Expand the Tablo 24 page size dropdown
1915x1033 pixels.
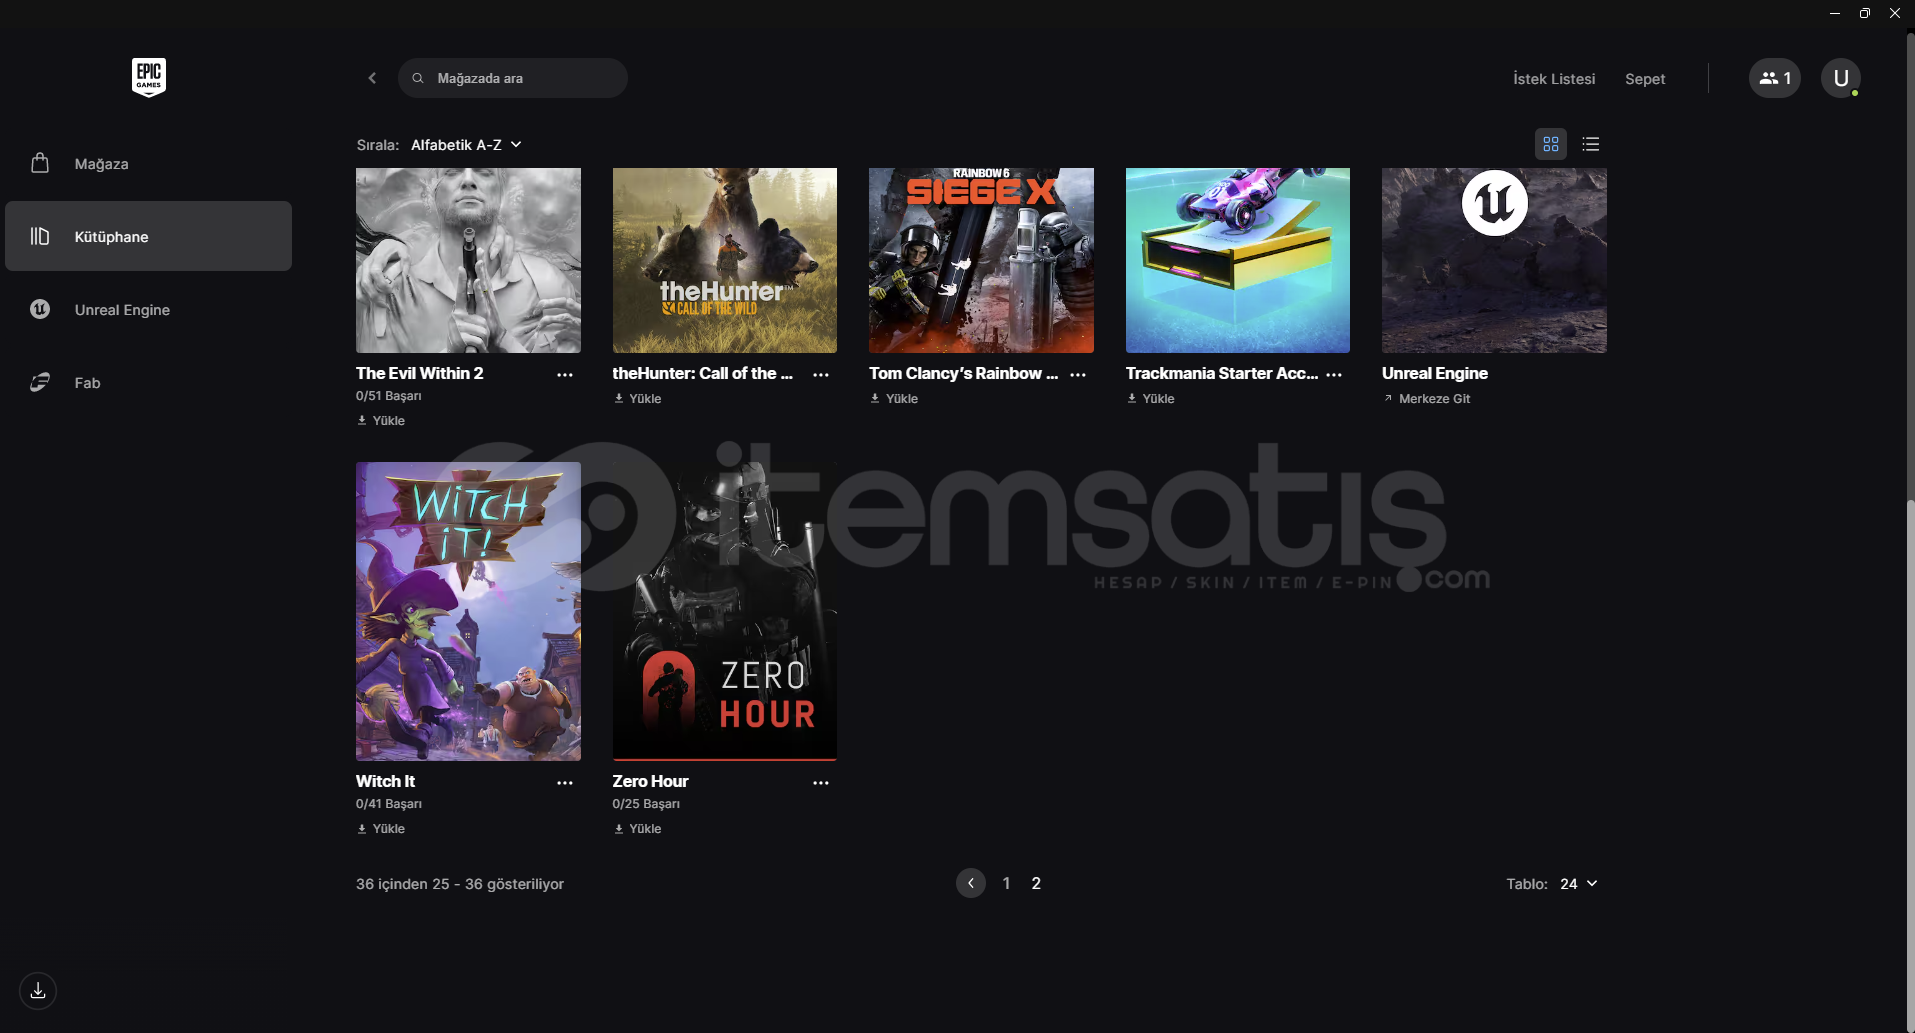click(1579, 884)
